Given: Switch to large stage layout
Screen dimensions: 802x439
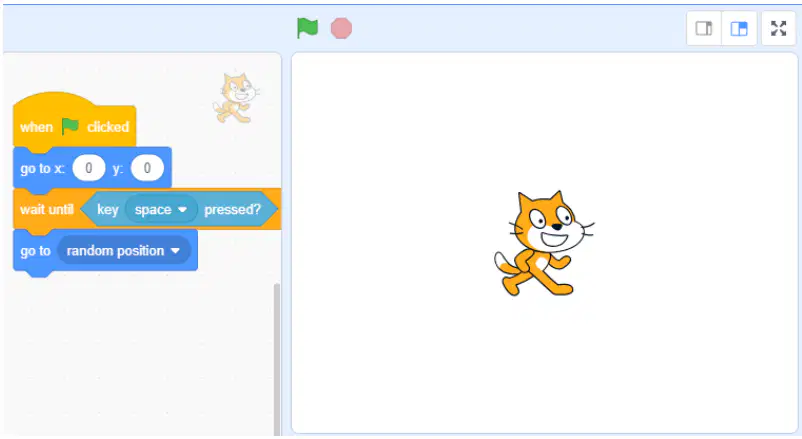Looking at the screenshot, I should [739, 29].
